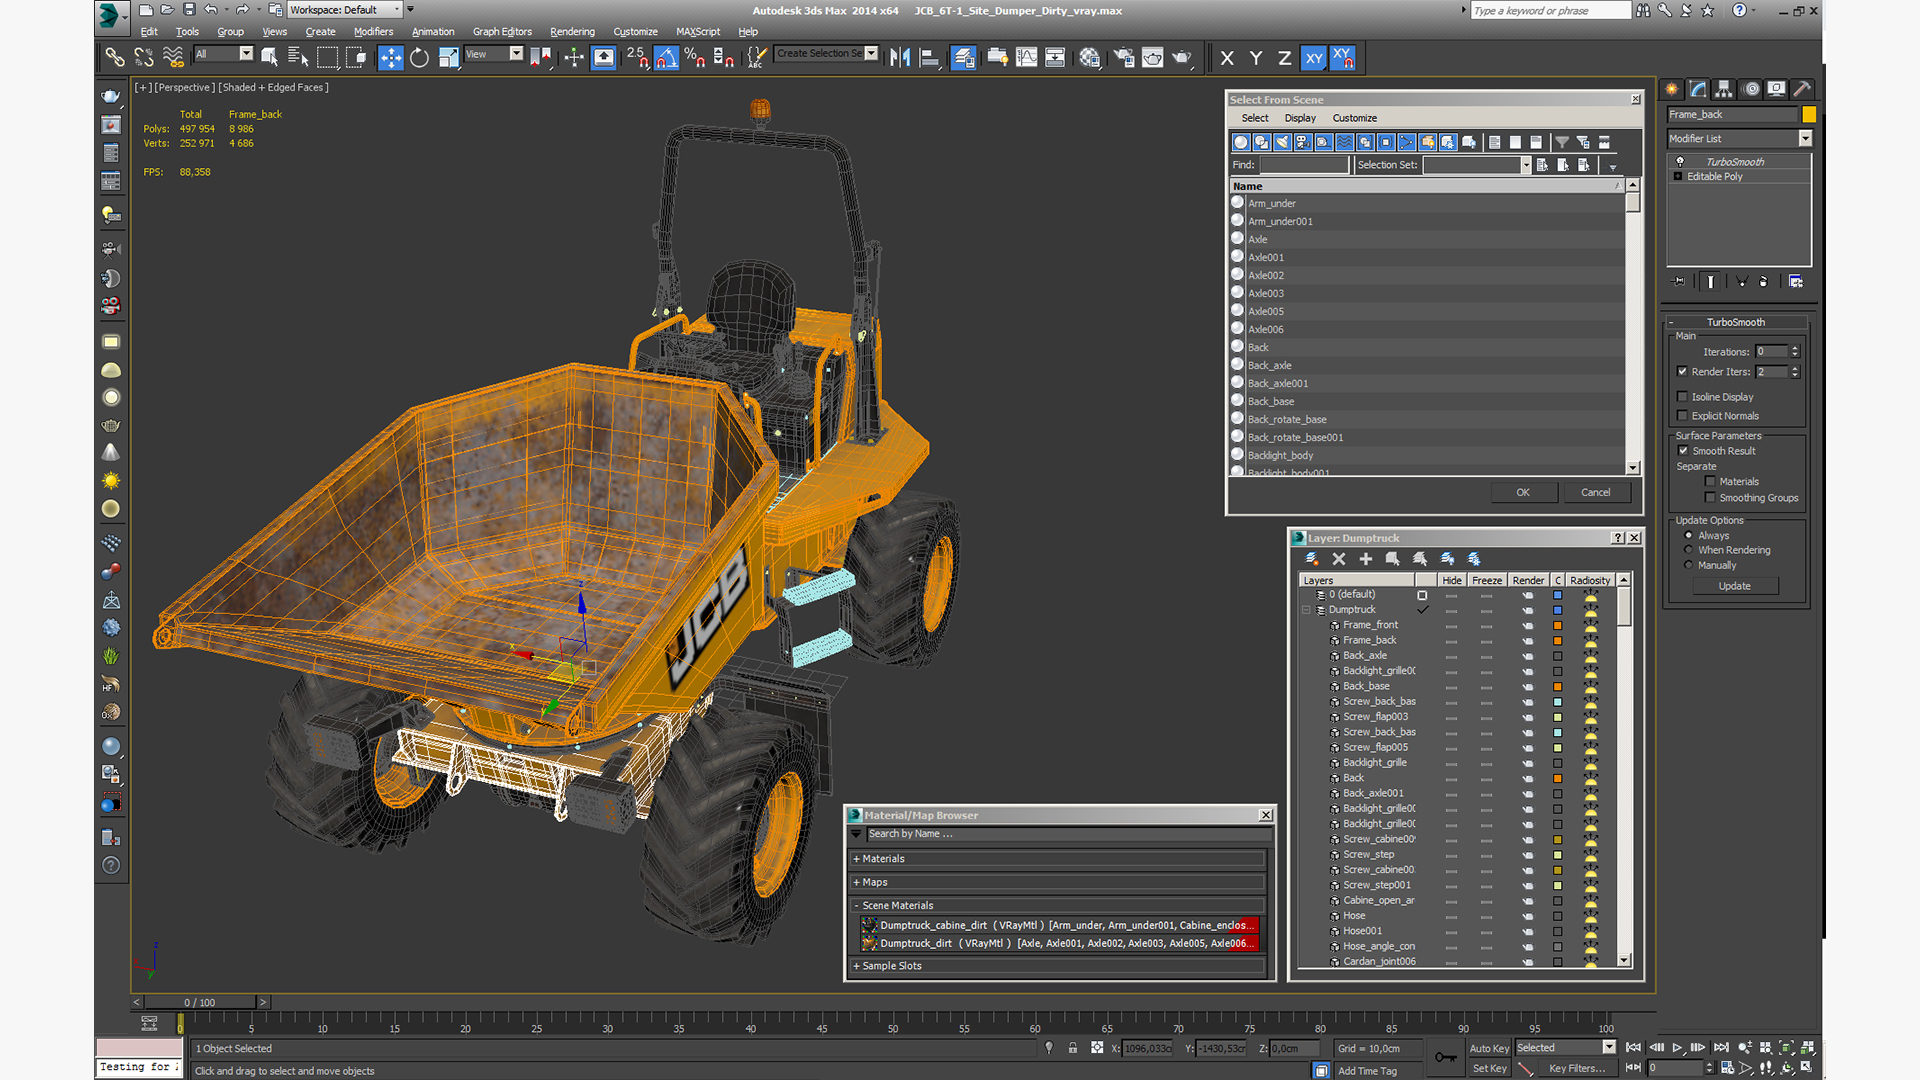Enable Isoline Display checkbox
Viewport: 1920px width, 1080px height.
(1682, 397)
